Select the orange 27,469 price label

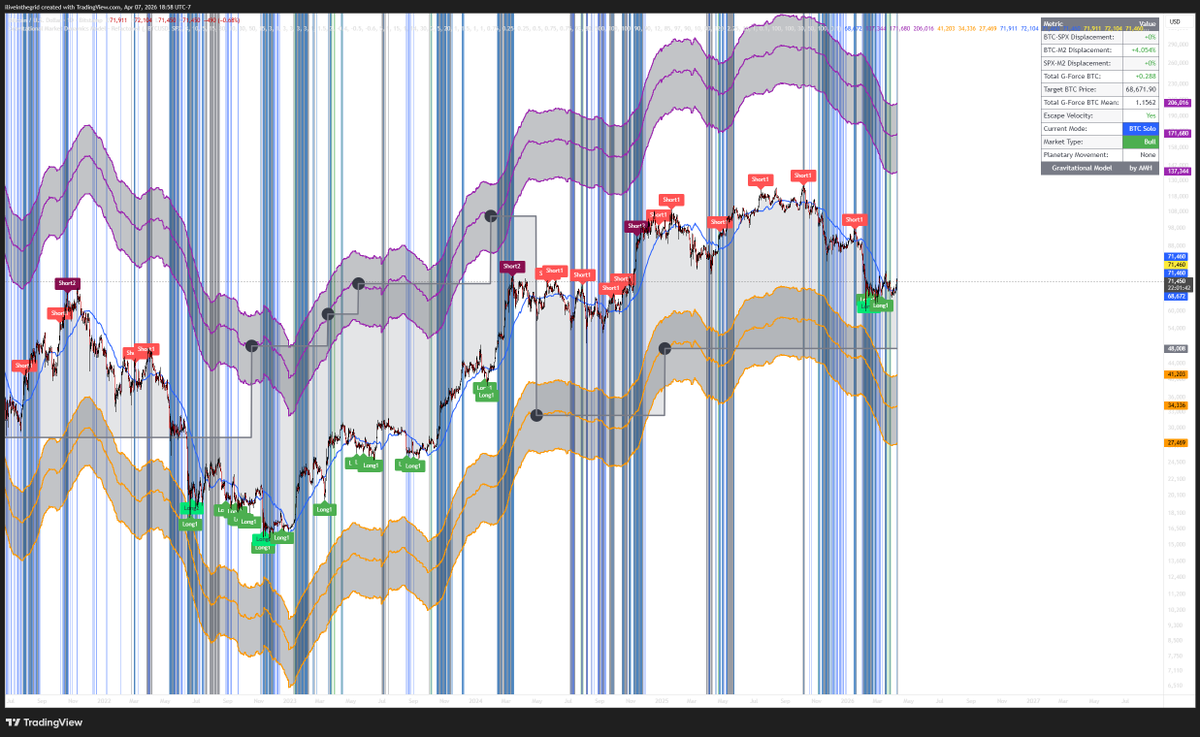[1176, 442]
